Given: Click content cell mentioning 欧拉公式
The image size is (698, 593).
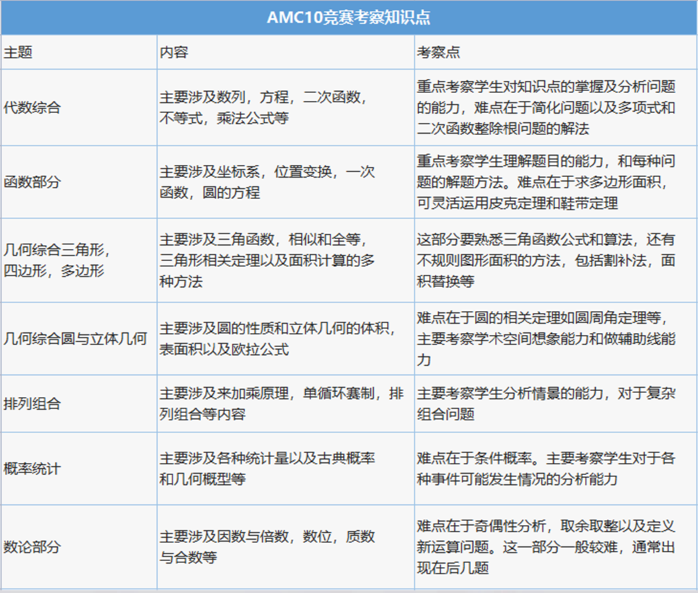Looking at the screenshot, I should (285, 338).
